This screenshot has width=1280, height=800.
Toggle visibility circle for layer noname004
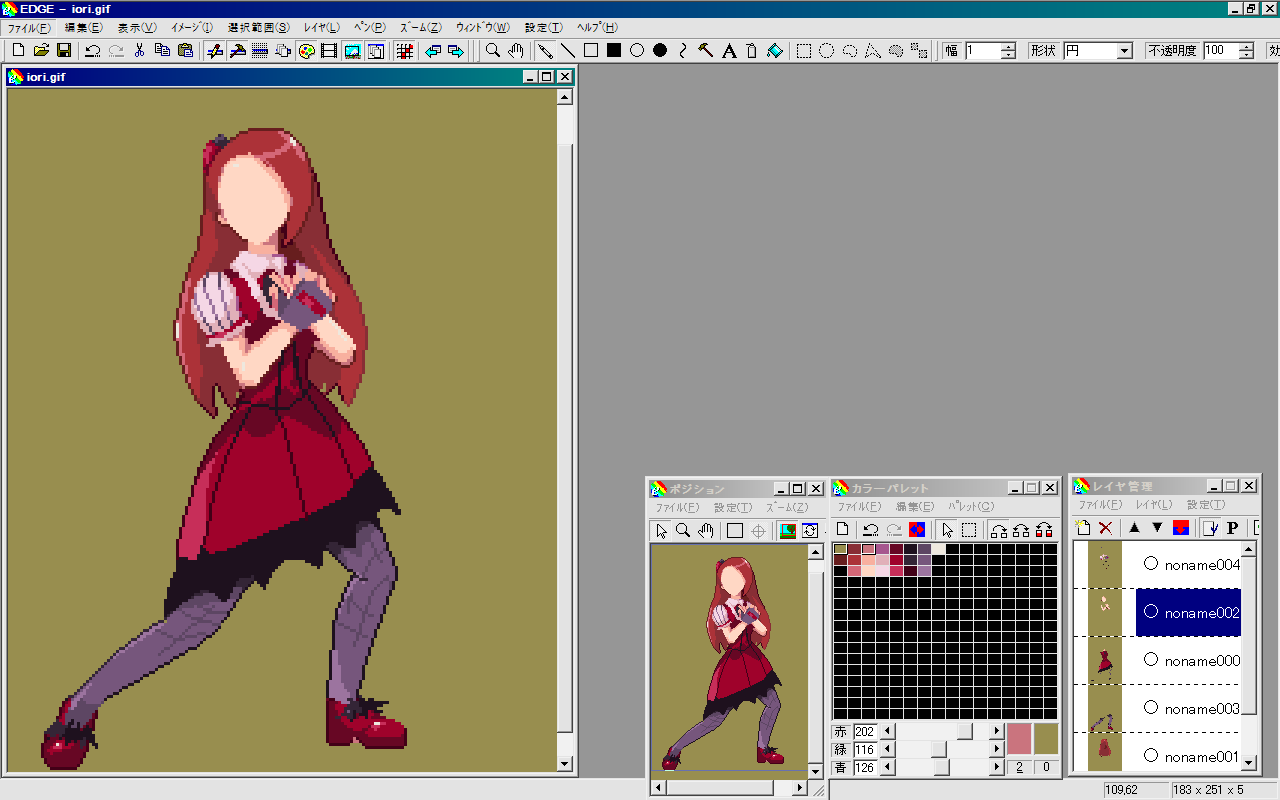(x=1150, y=564)
